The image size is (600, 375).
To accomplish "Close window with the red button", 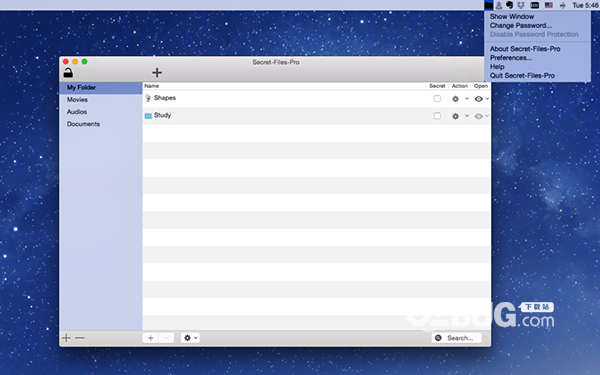I will [66, 62].
